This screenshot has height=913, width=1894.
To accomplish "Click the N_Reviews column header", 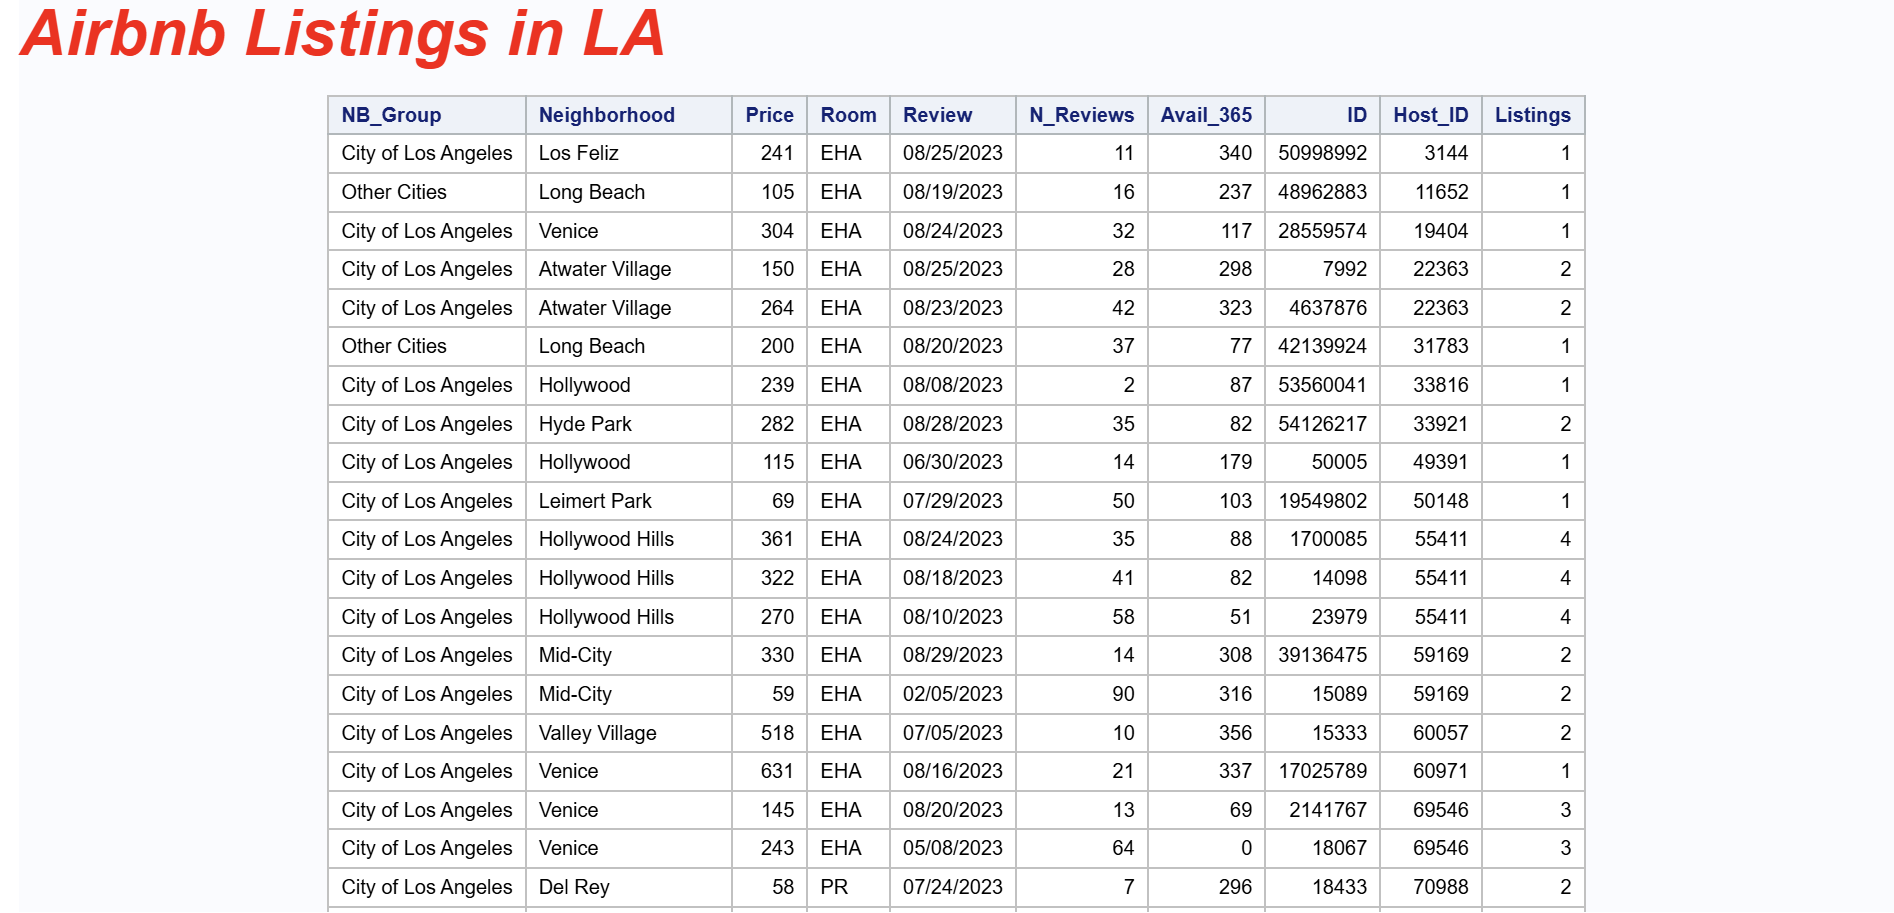I will [1081, 115].
